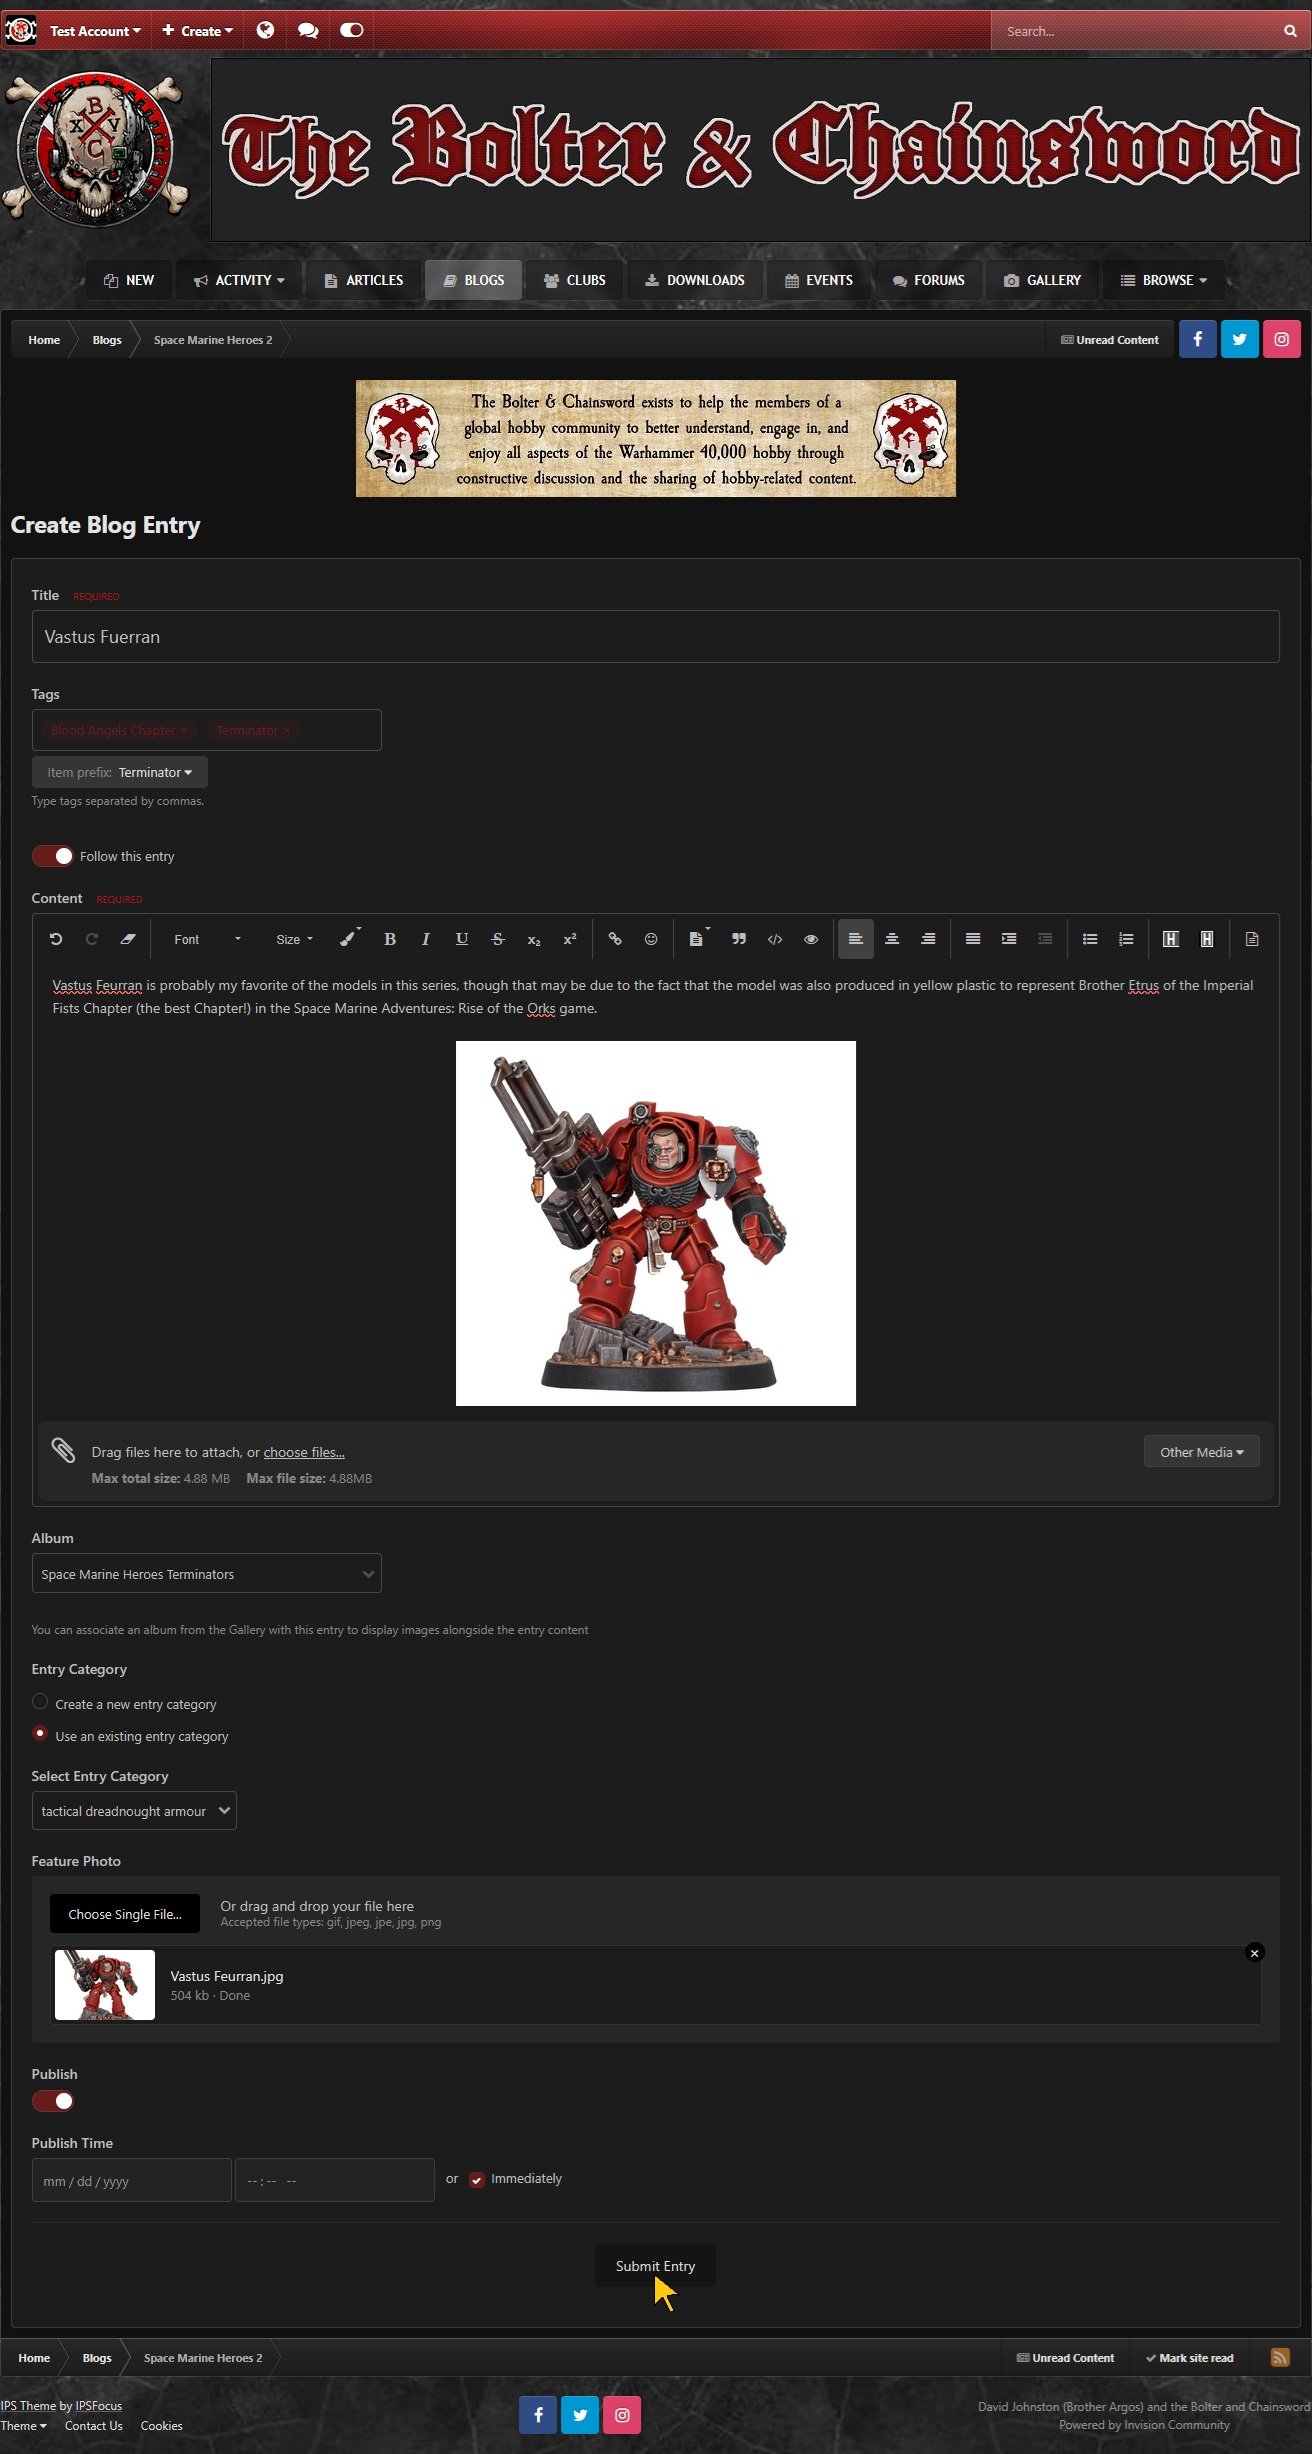Toggle the Follow this entry switch

(x=53, y=856)
